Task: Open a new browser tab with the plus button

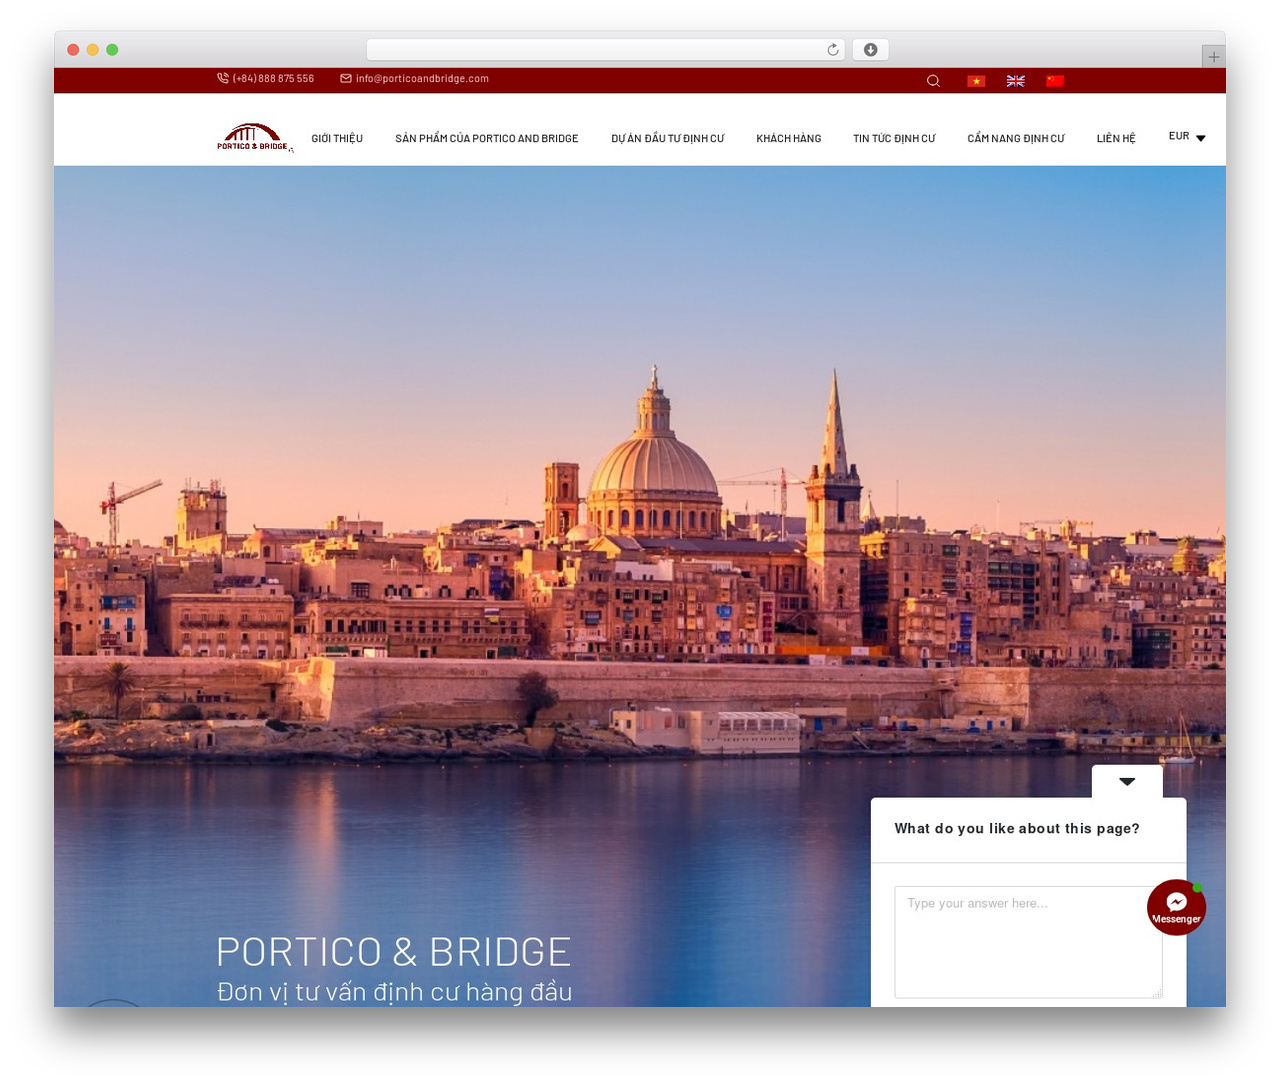Action: (1213, 57)
